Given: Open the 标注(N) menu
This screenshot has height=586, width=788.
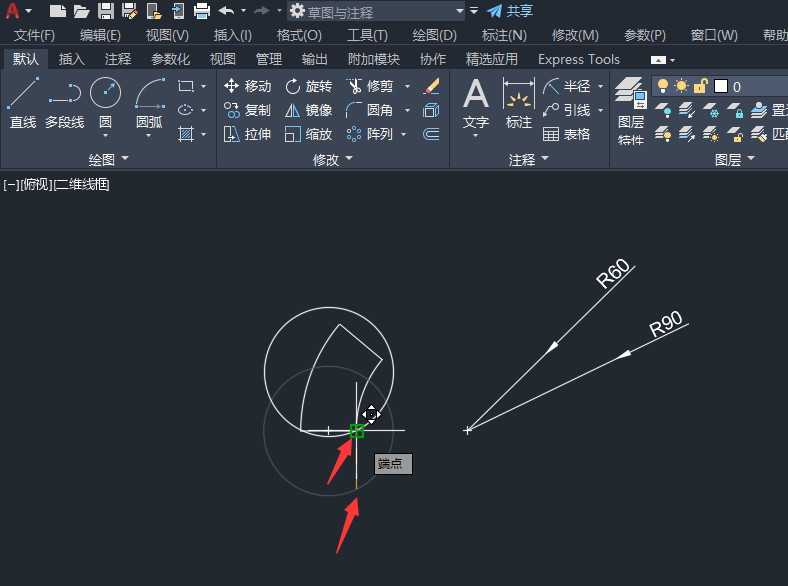Looking at the screenshot, I should 504,35.
